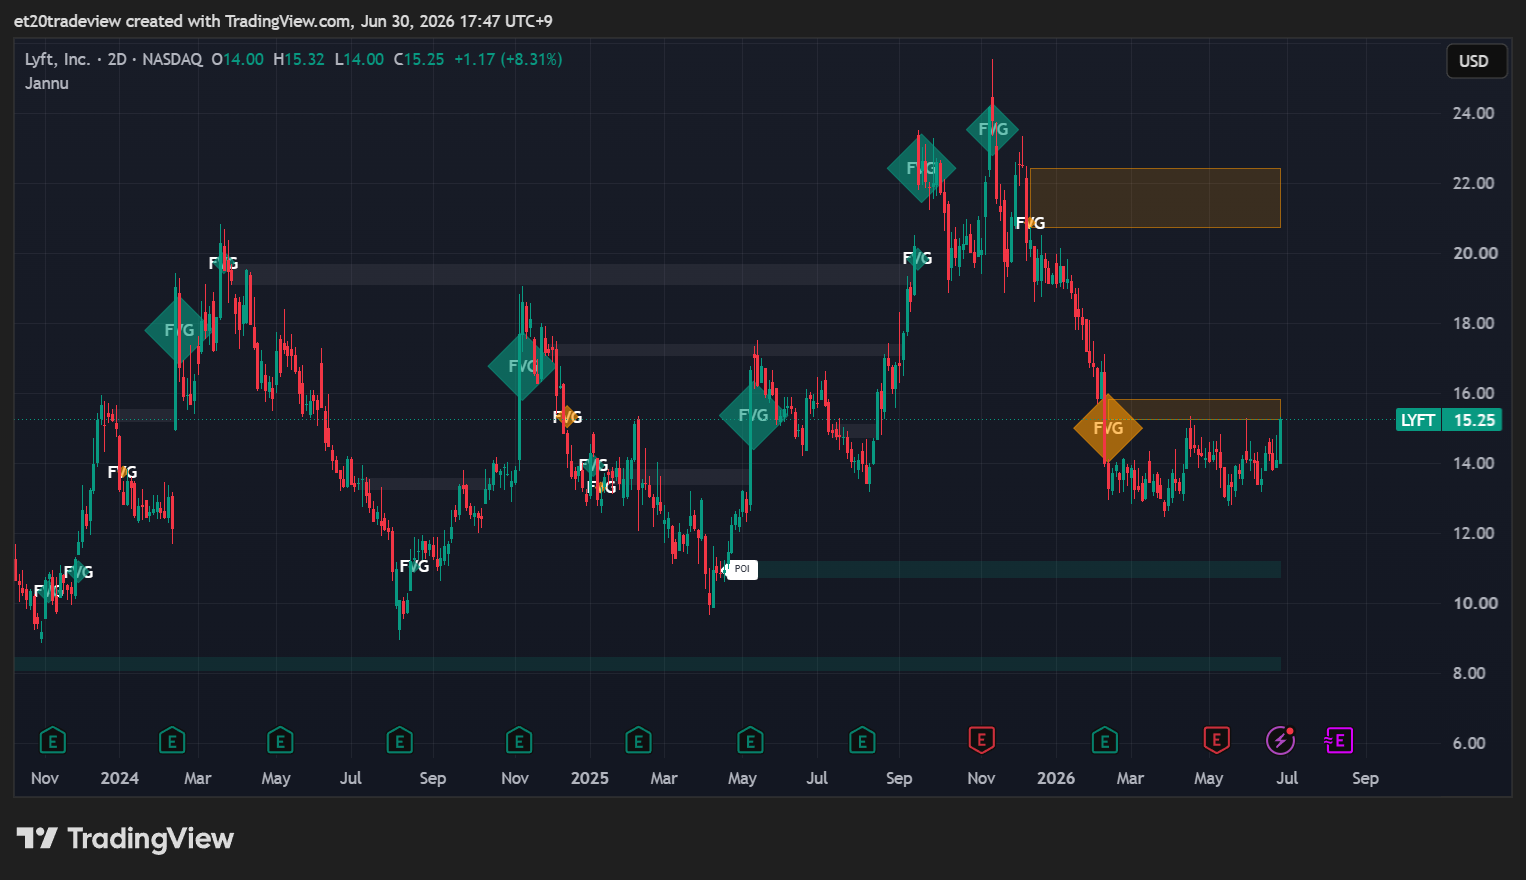Click the green earnings marker above May 2025
Screen dimensions: 1526x880
click(x=750, y=741)
